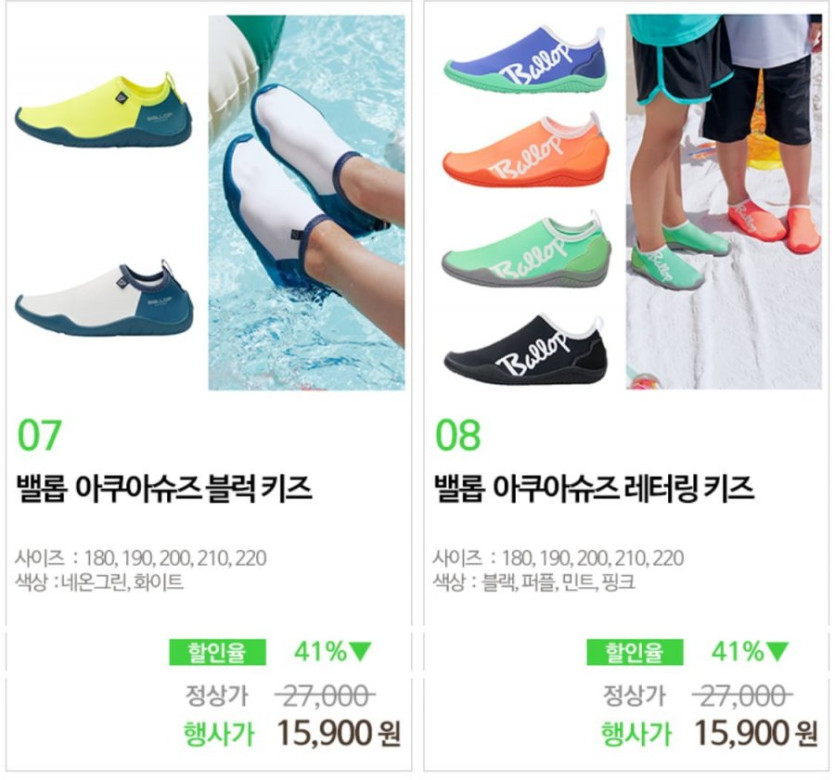835x780 pixels.
Task: Select the orange Ballop lettering shoe
Action: [526, 149]
